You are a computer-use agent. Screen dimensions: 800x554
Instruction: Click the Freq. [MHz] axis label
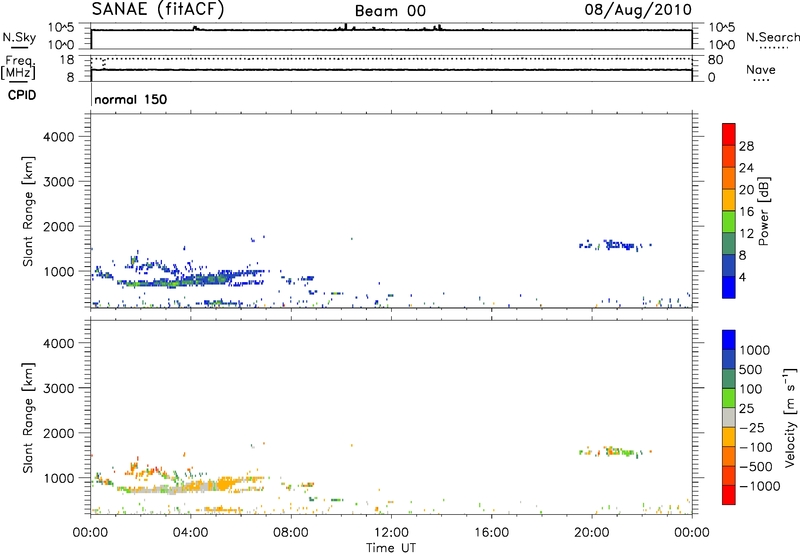18,67
